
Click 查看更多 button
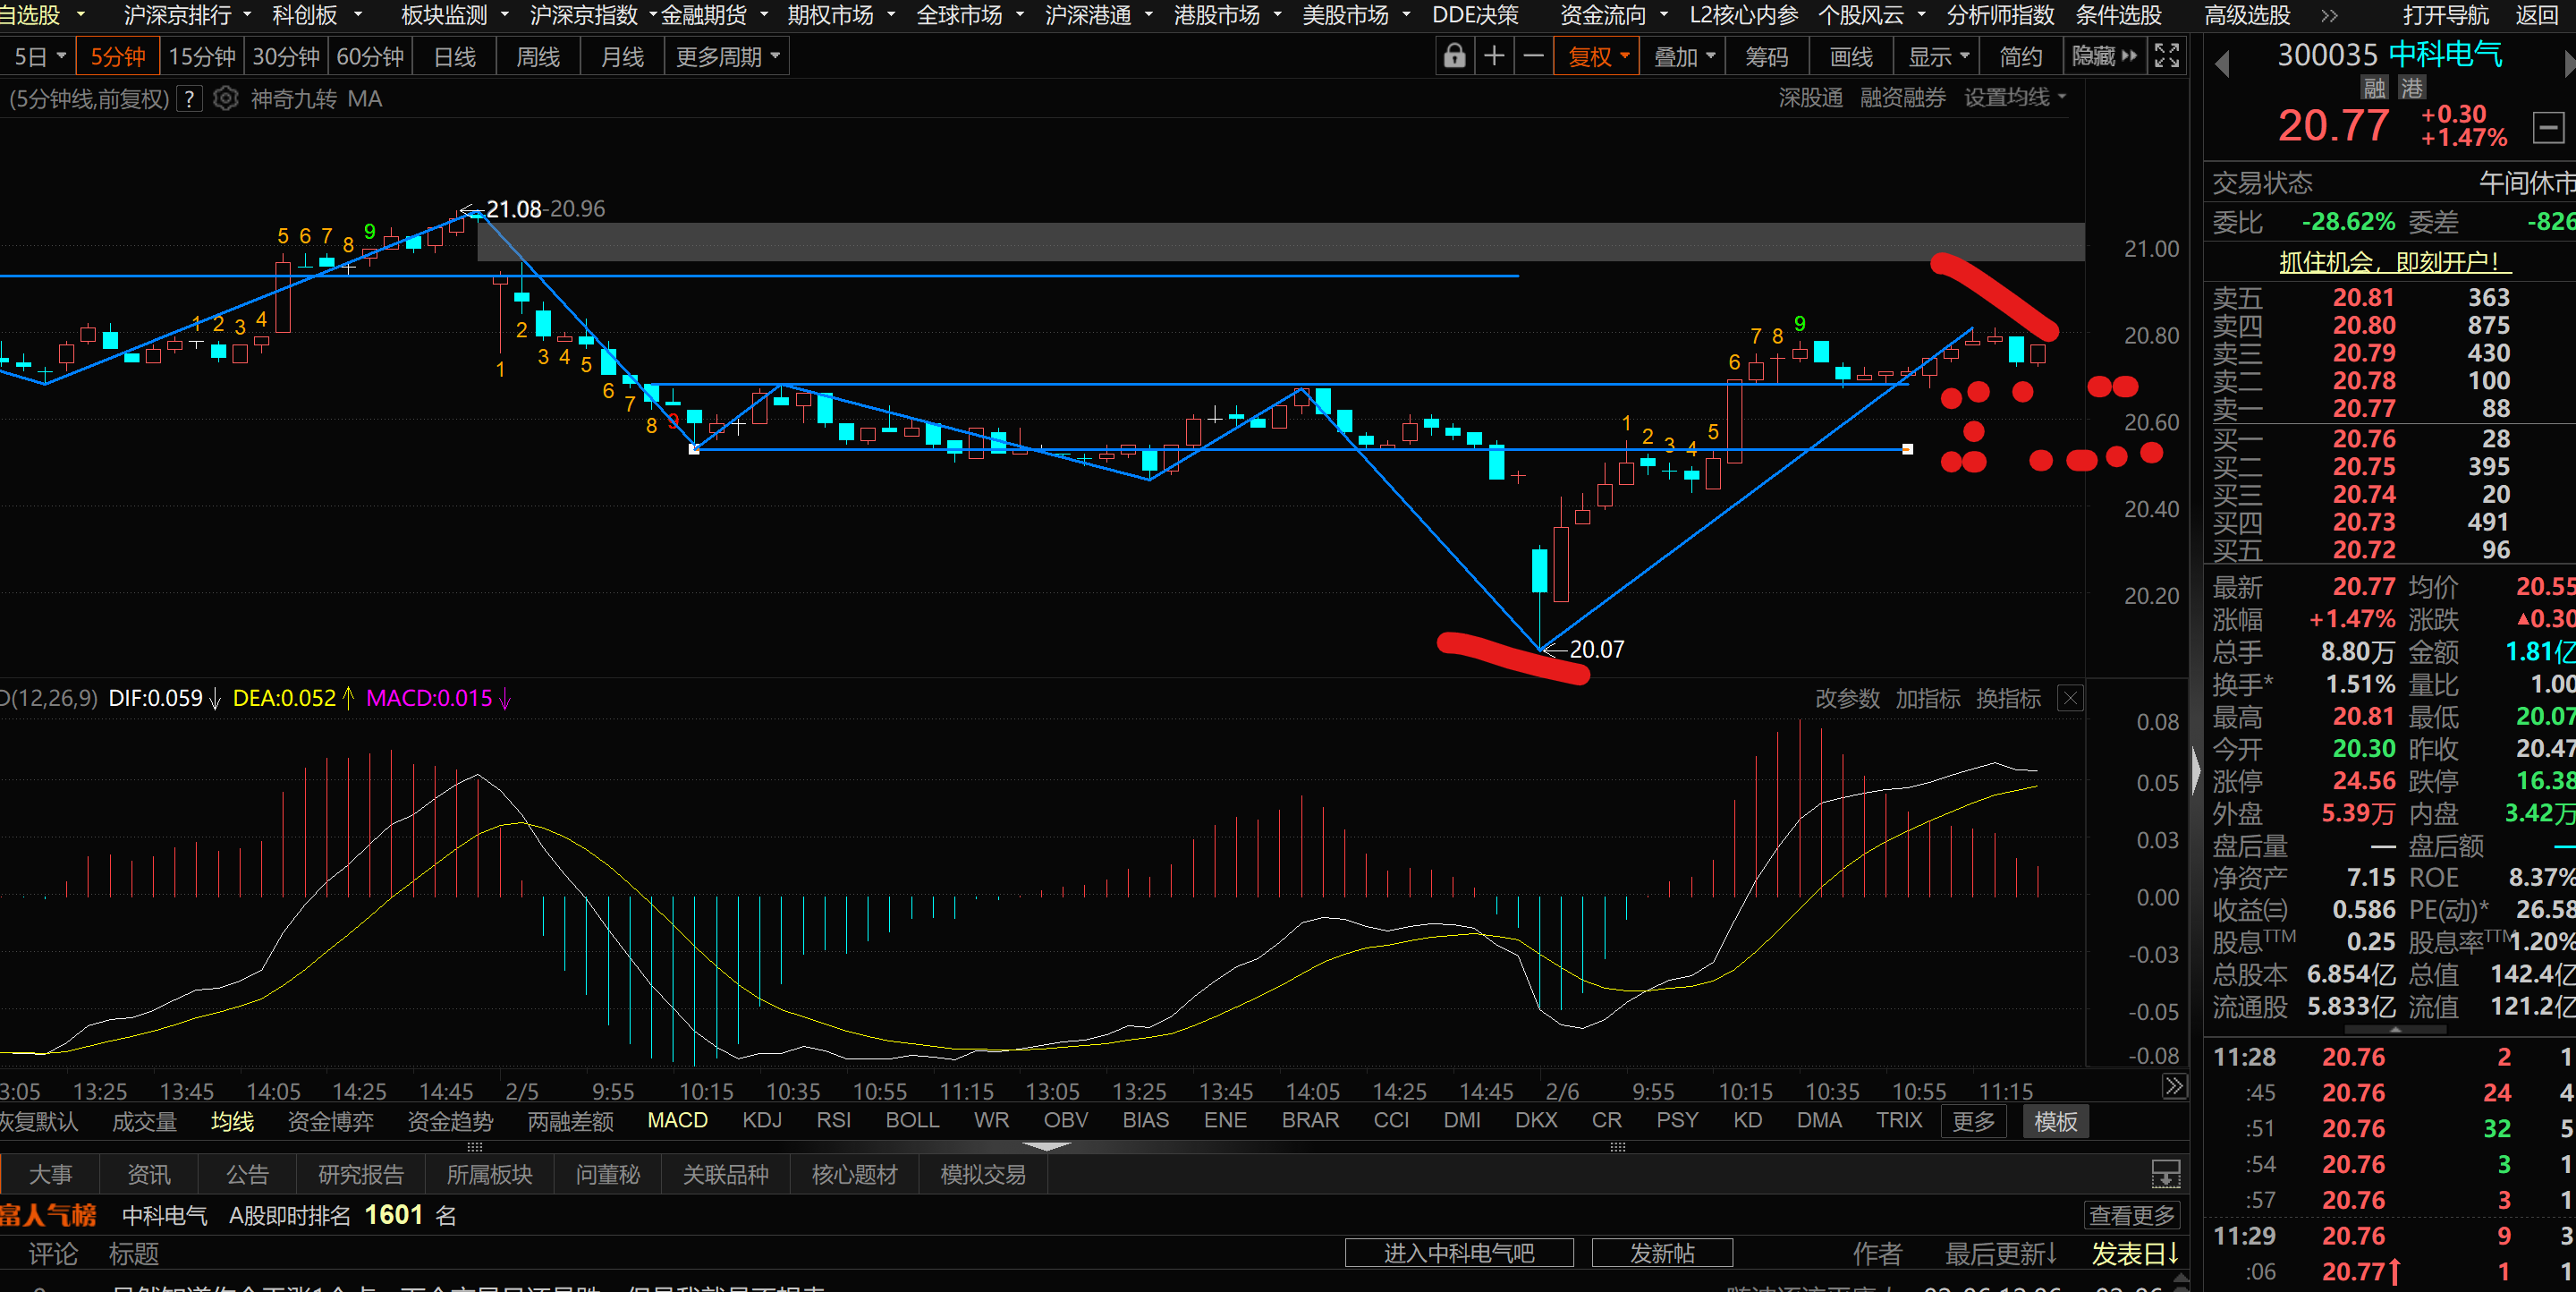click(2131, 1215)
